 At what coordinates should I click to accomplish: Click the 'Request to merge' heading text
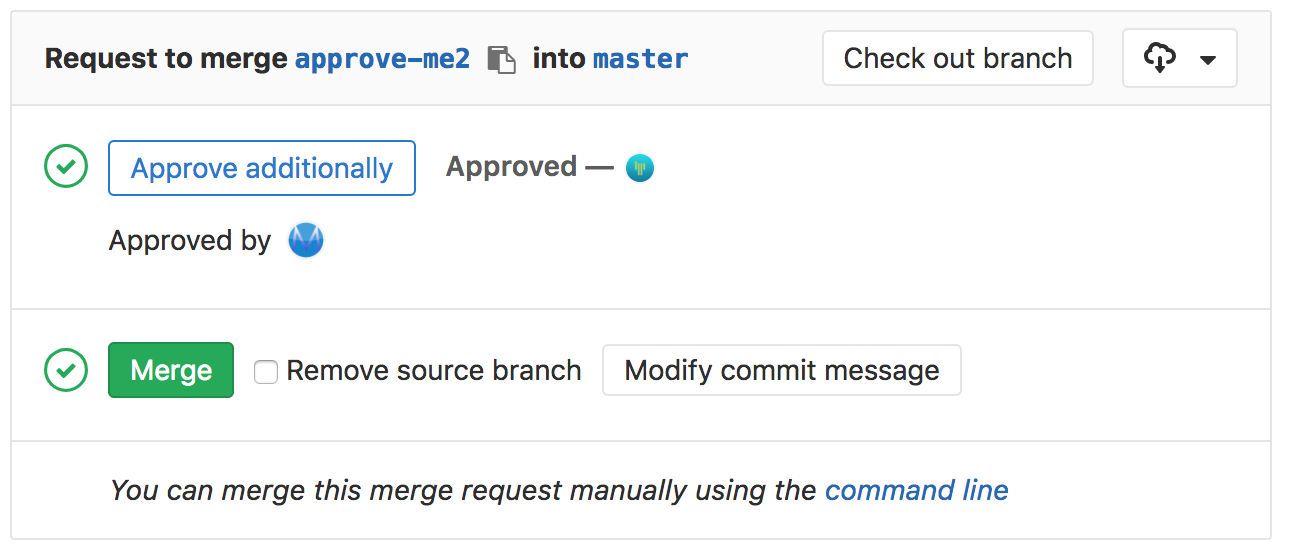tap(166, 59)
